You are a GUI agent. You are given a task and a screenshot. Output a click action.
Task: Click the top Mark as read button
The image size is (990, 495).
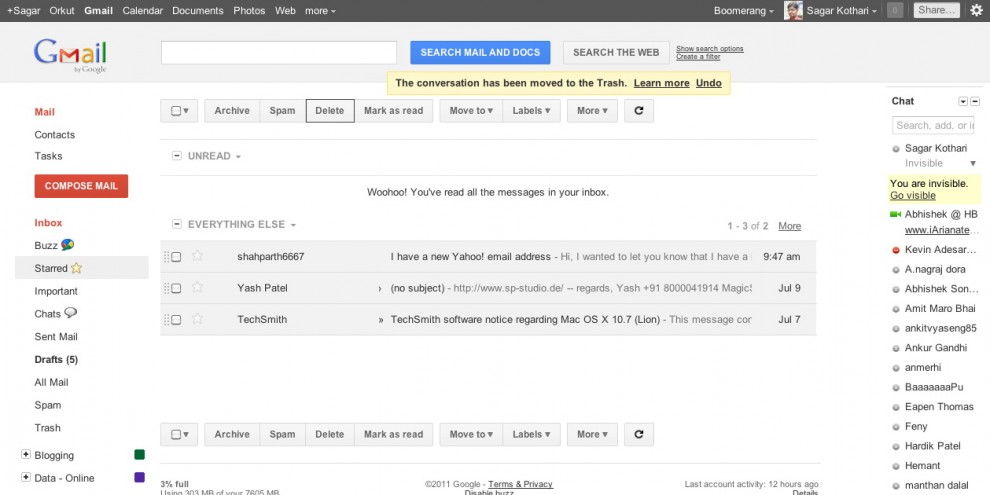tap(393, 110)
